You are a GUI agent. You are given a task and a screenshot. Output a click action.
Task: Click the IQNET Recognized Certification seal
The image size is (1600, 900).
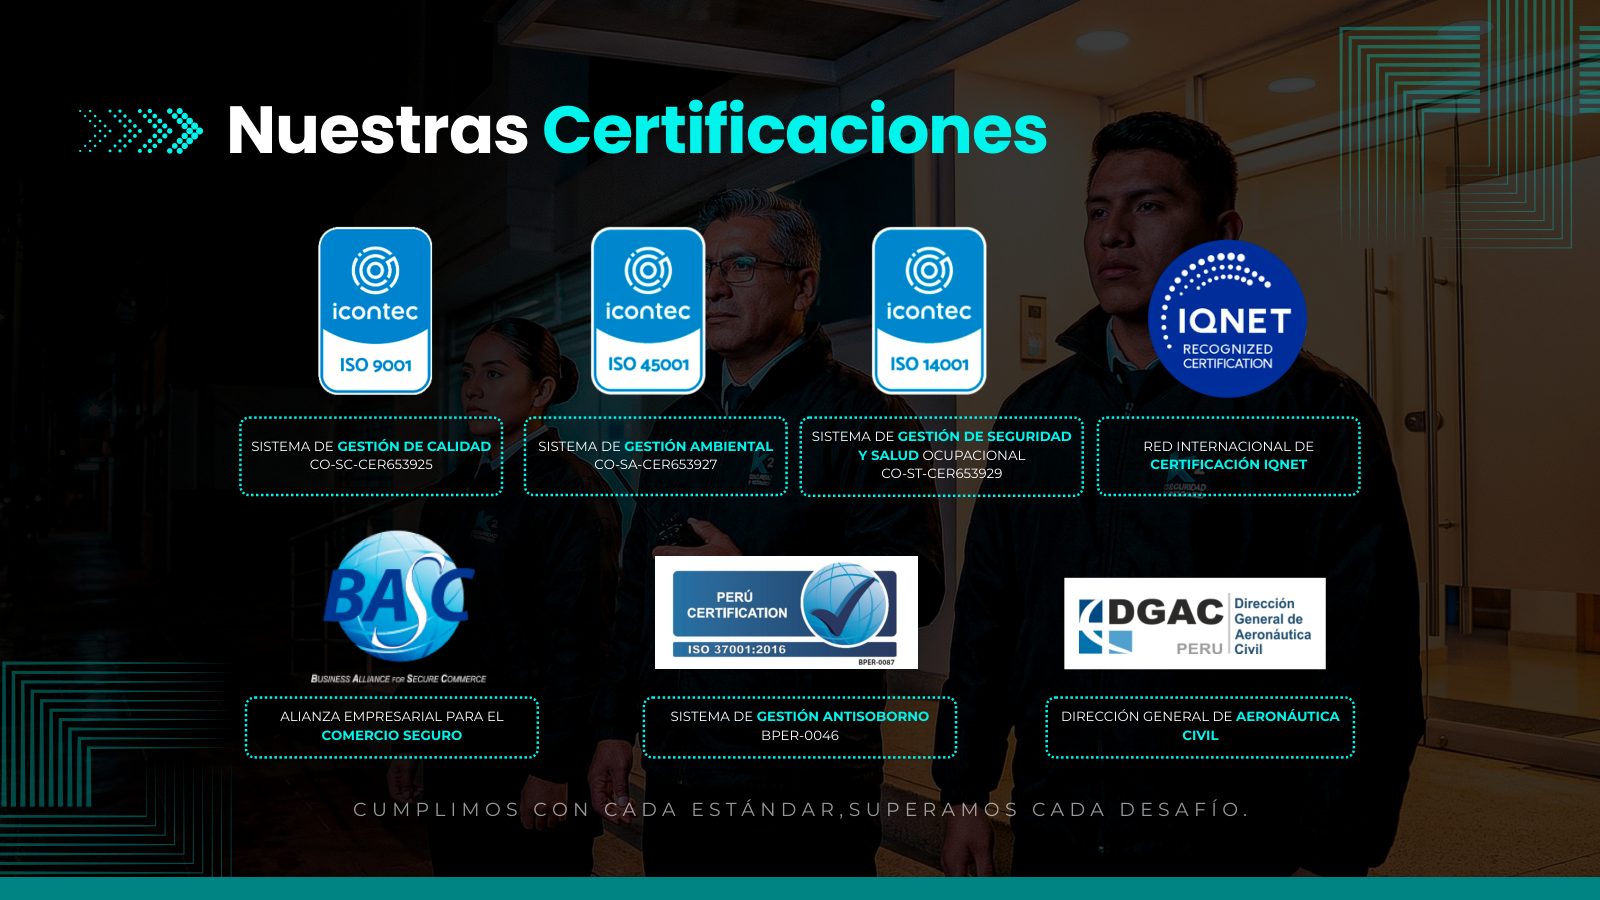click(x=1227, y=319)
